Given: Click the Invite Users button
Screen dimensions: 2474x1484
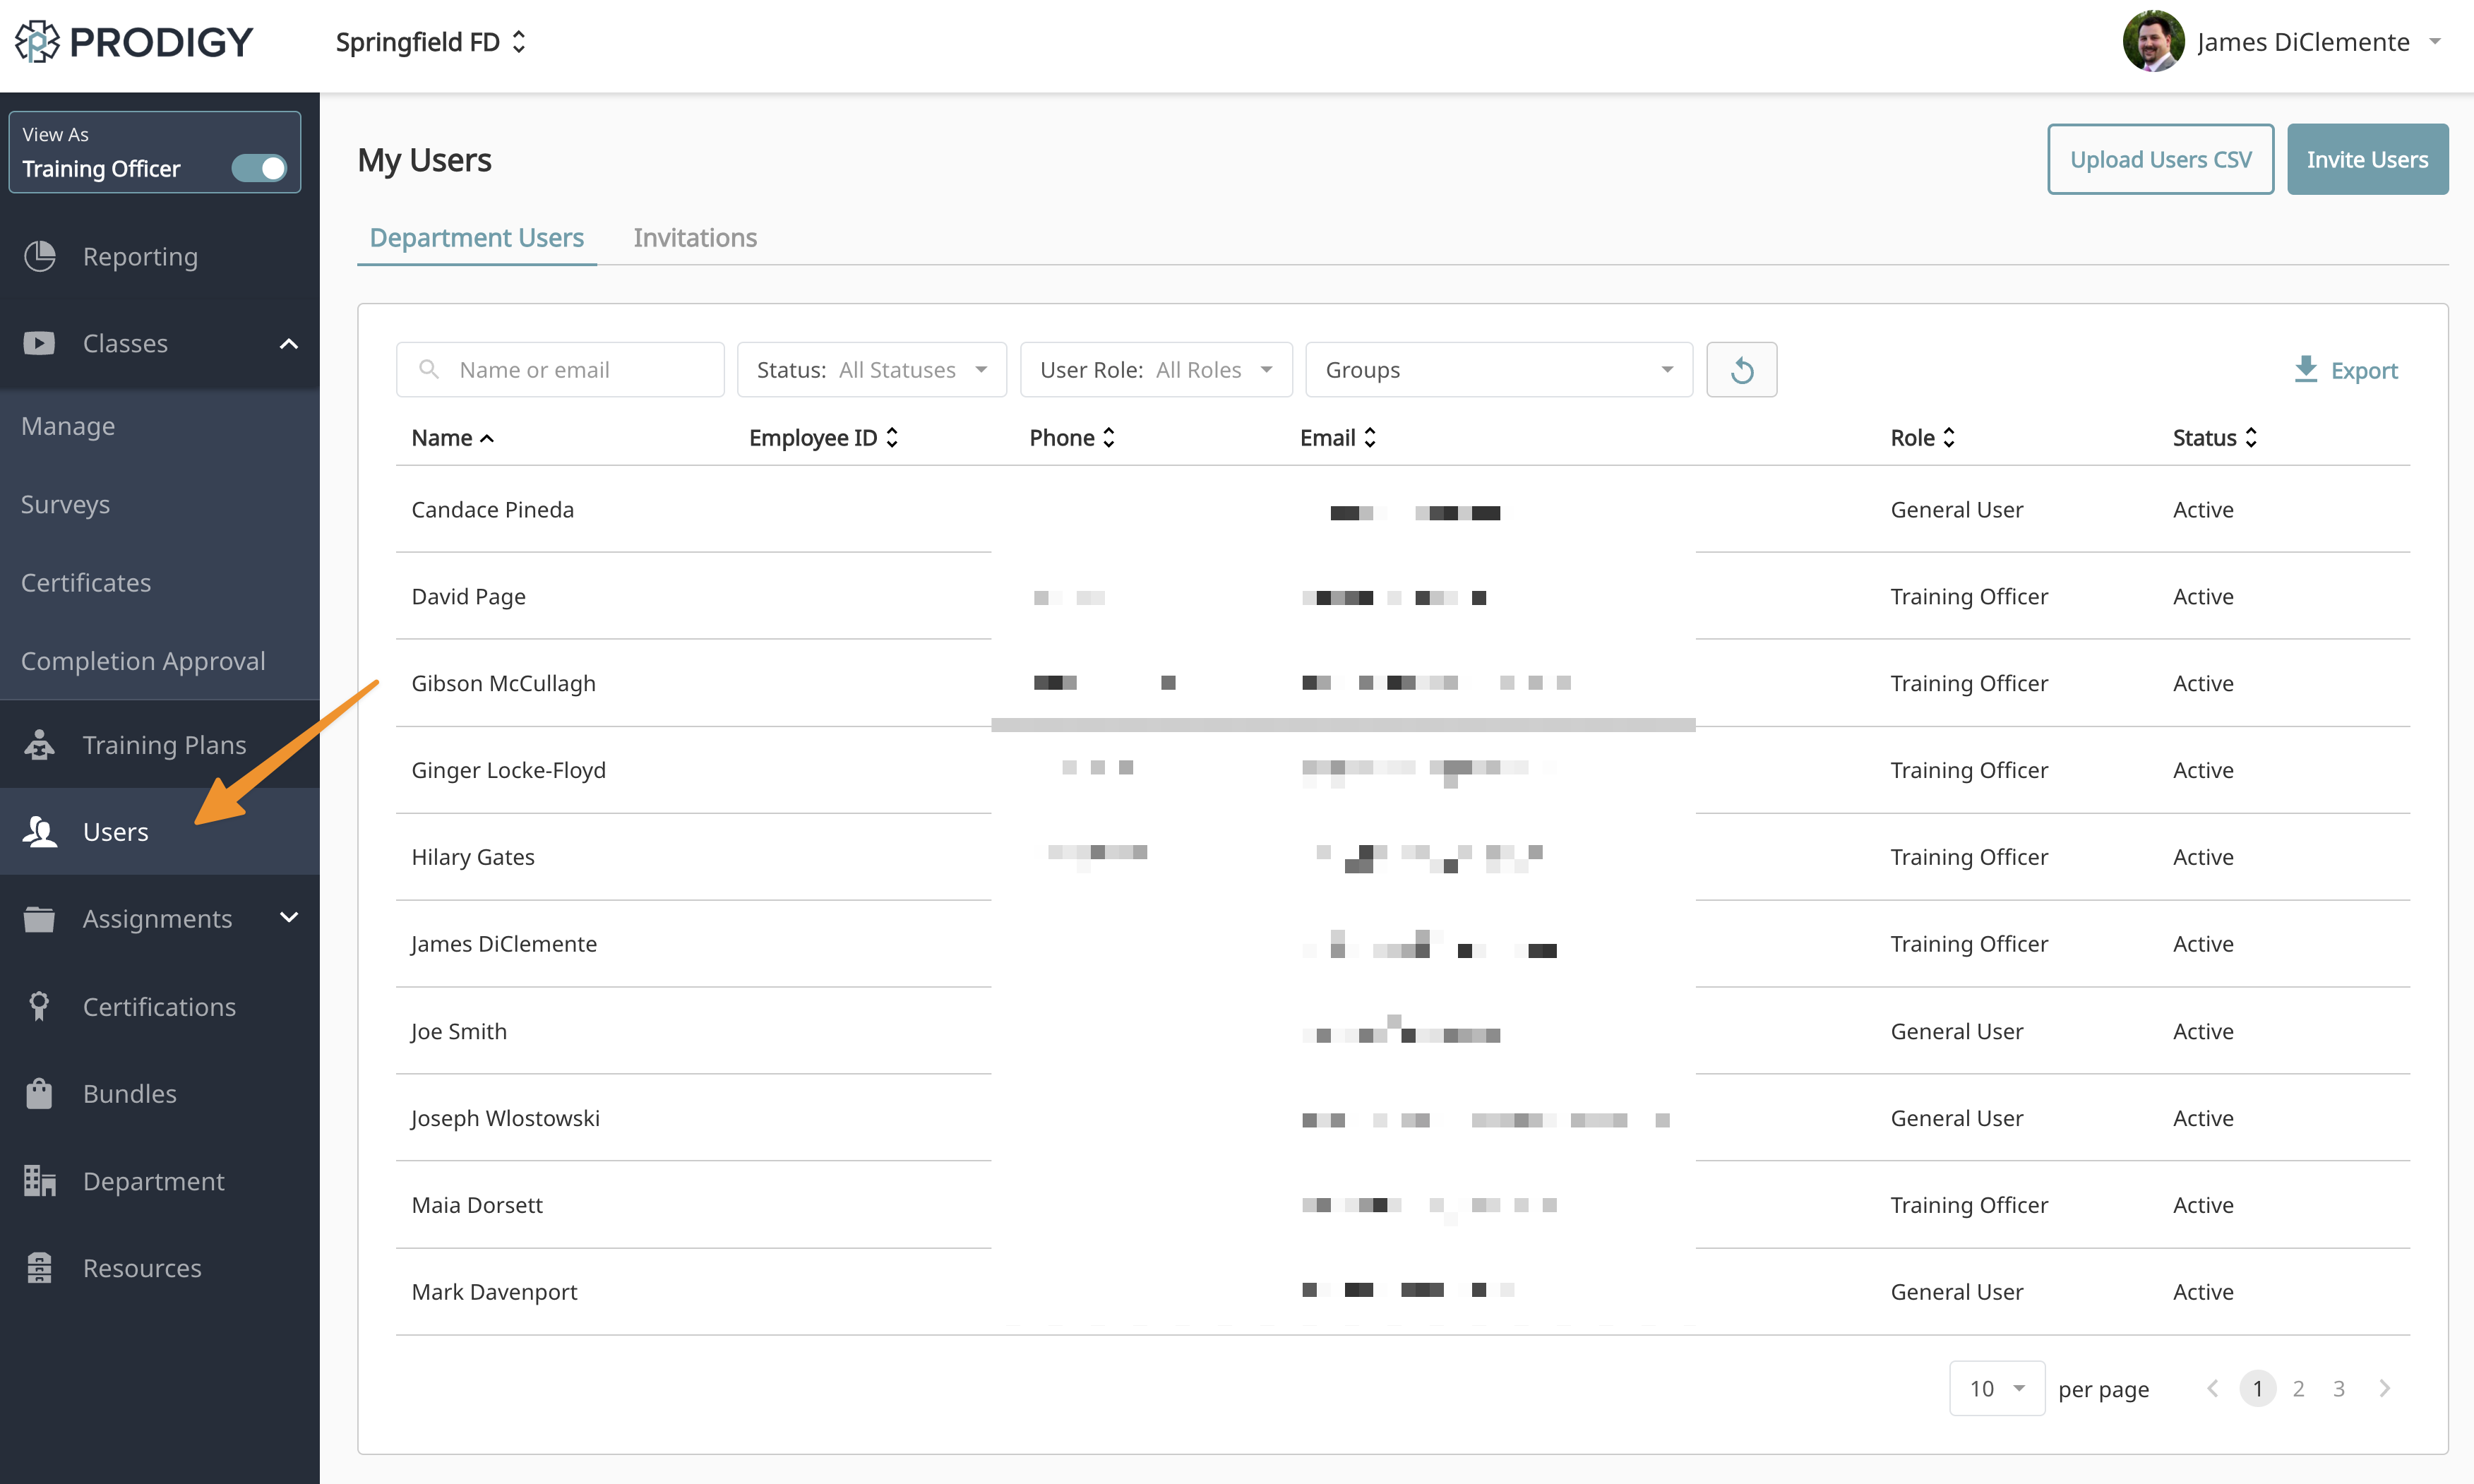Looking at the screenshot, I should (x=2367, y=158).
